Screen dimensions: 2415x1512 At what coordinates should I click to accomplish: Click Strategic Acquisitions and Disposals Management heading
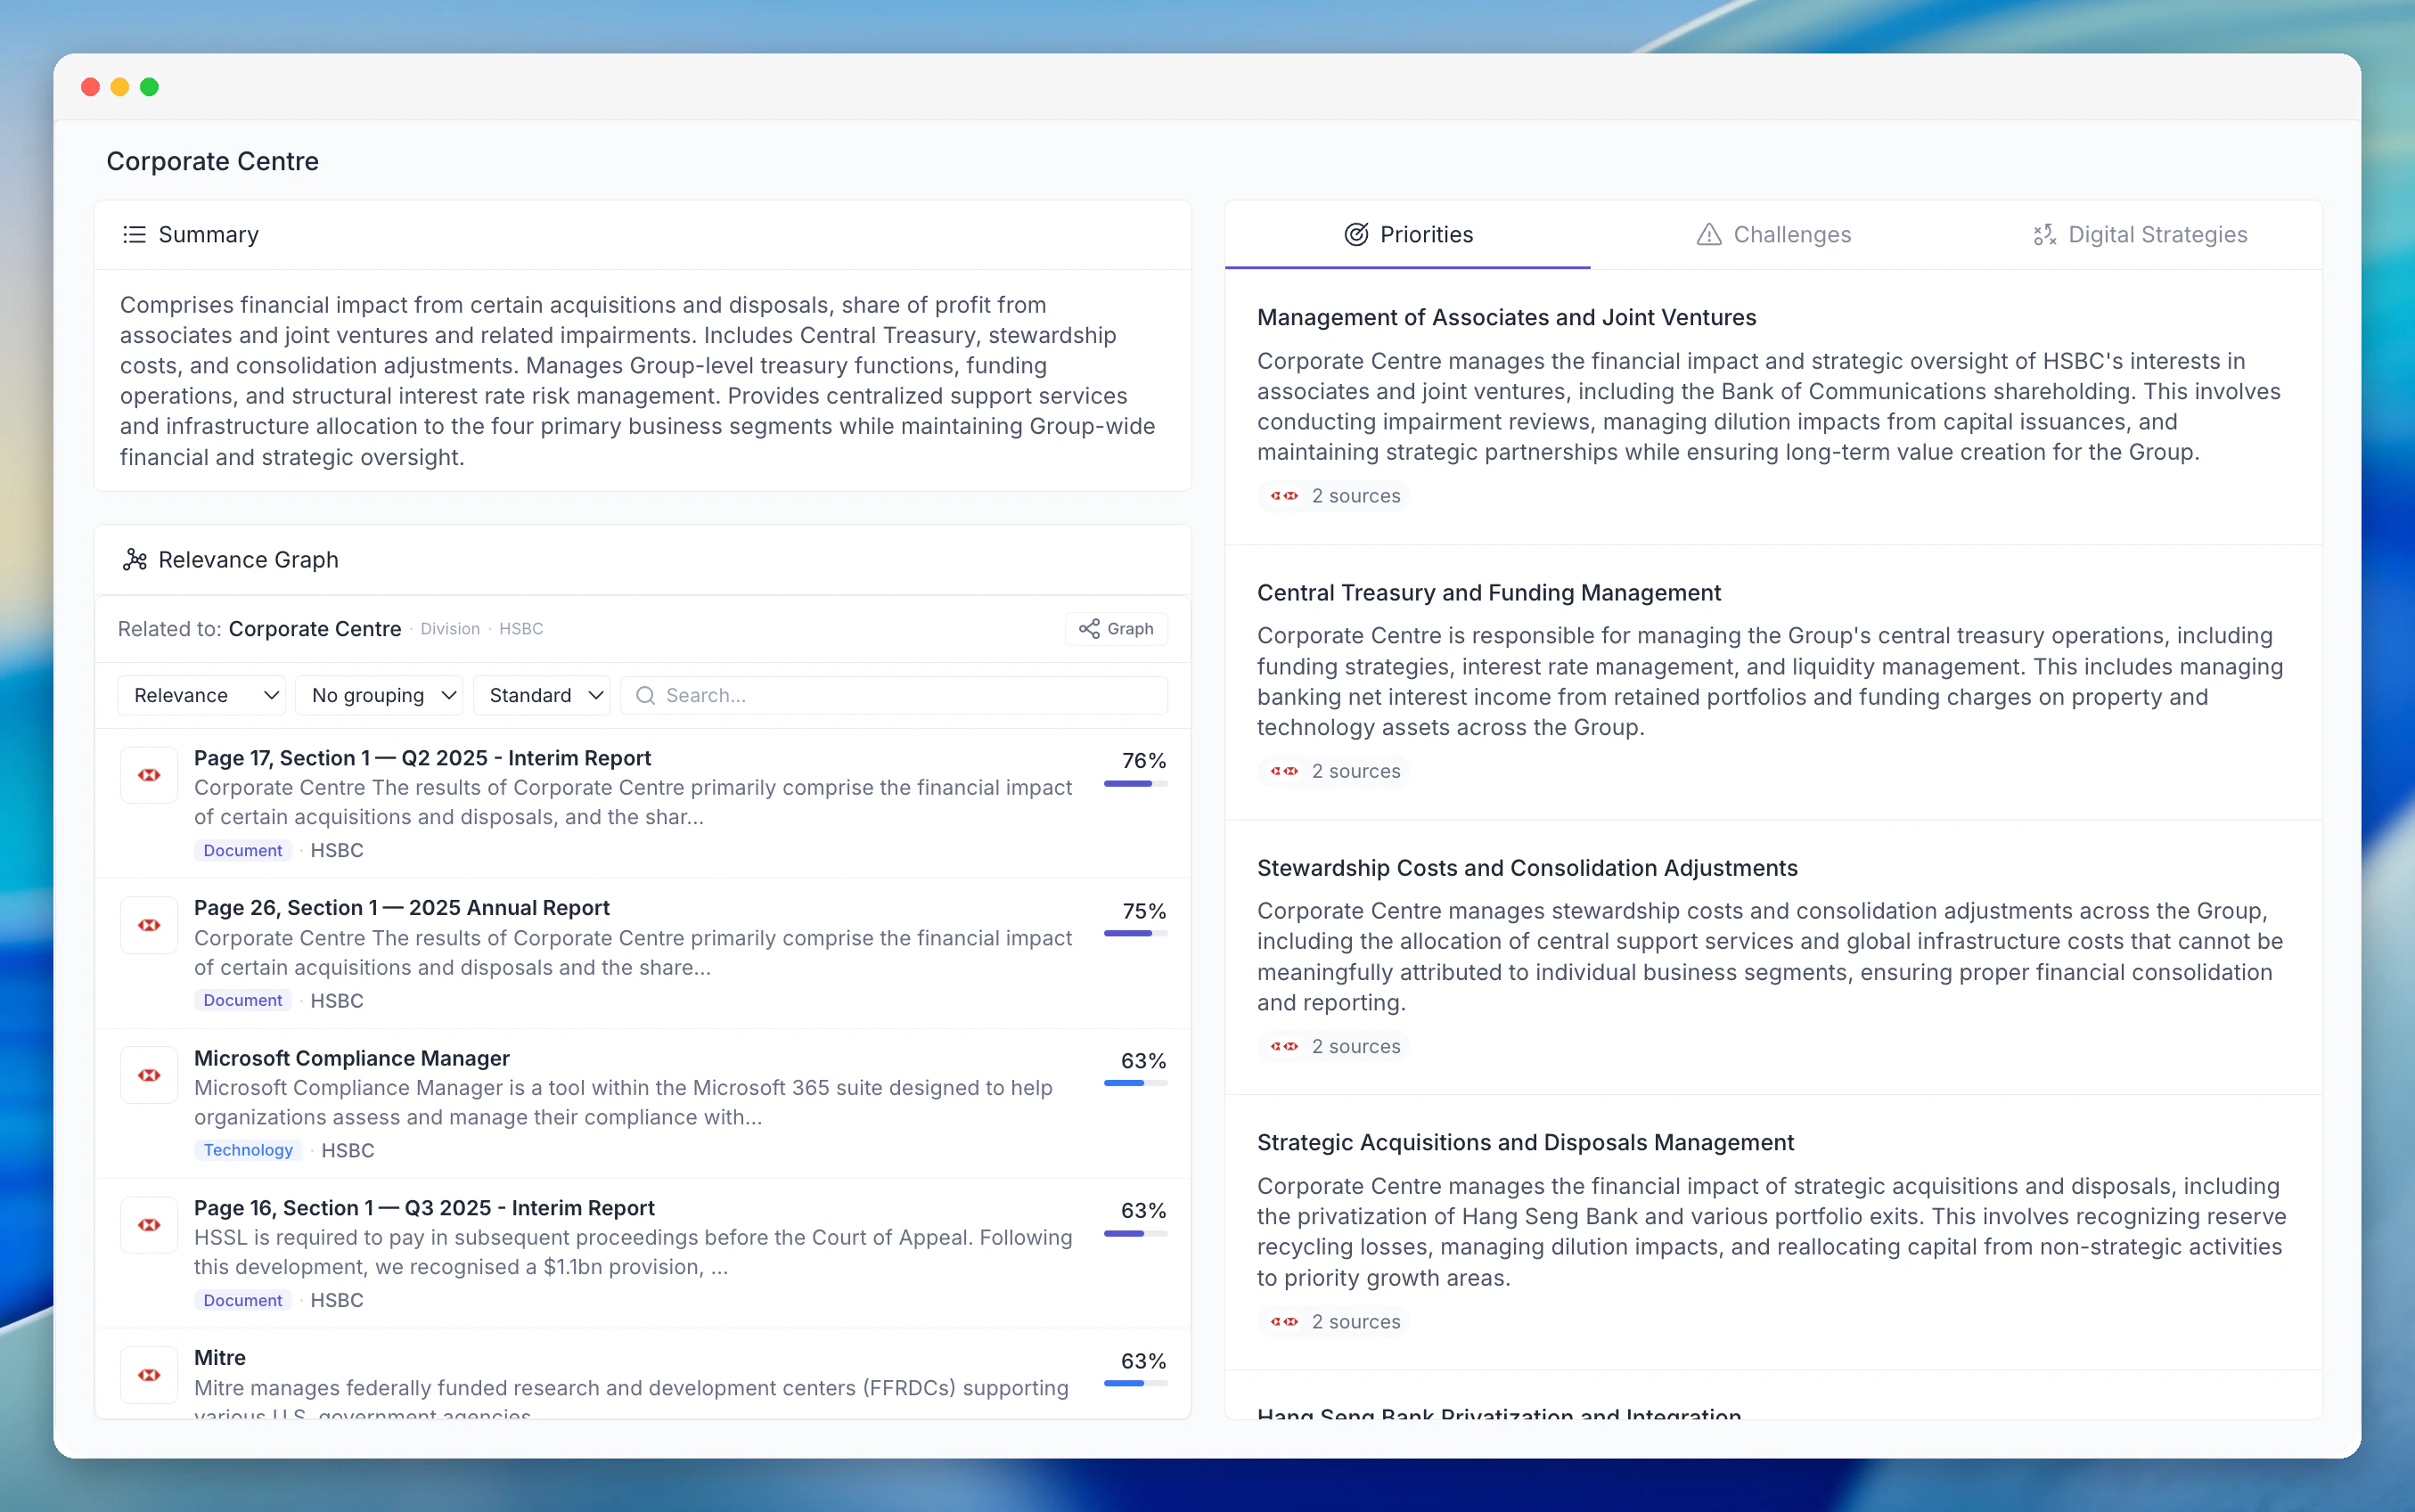pos(1525,1142)
